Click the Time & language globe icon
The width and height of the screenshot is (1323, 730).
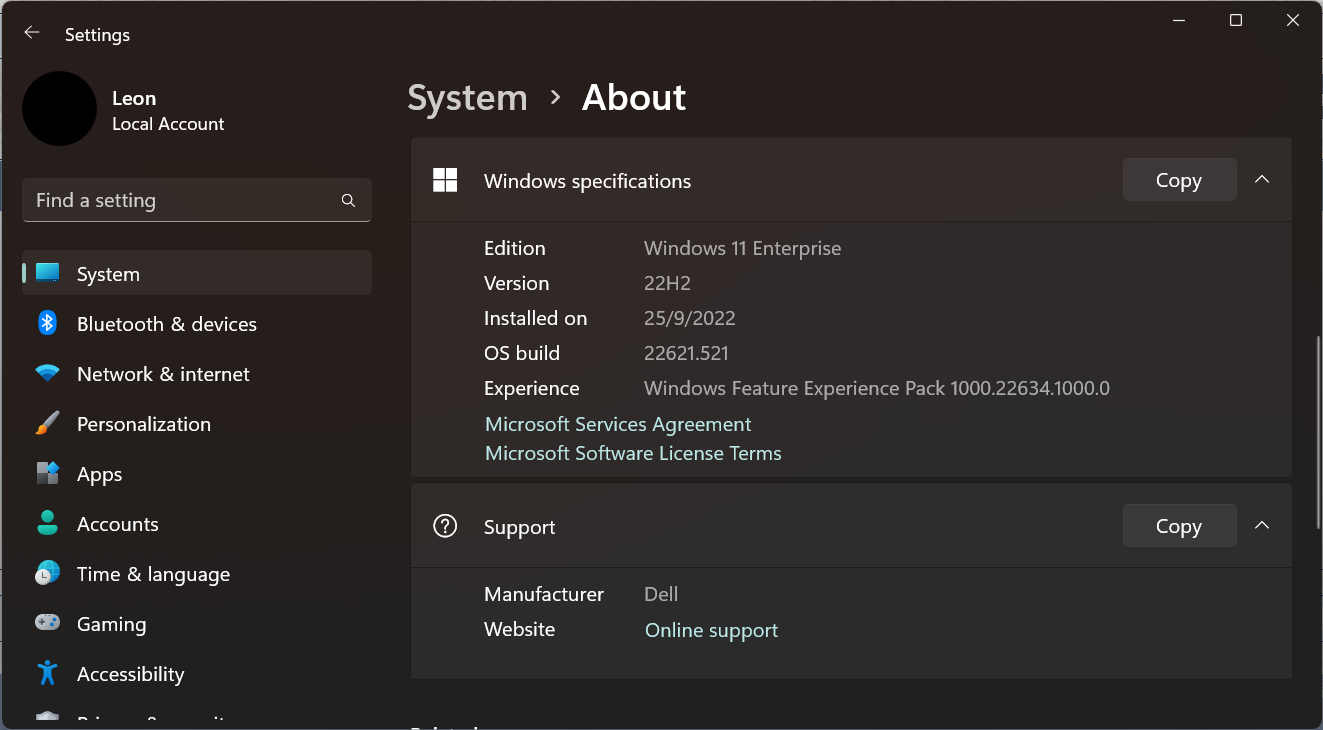tap(47, 573)
